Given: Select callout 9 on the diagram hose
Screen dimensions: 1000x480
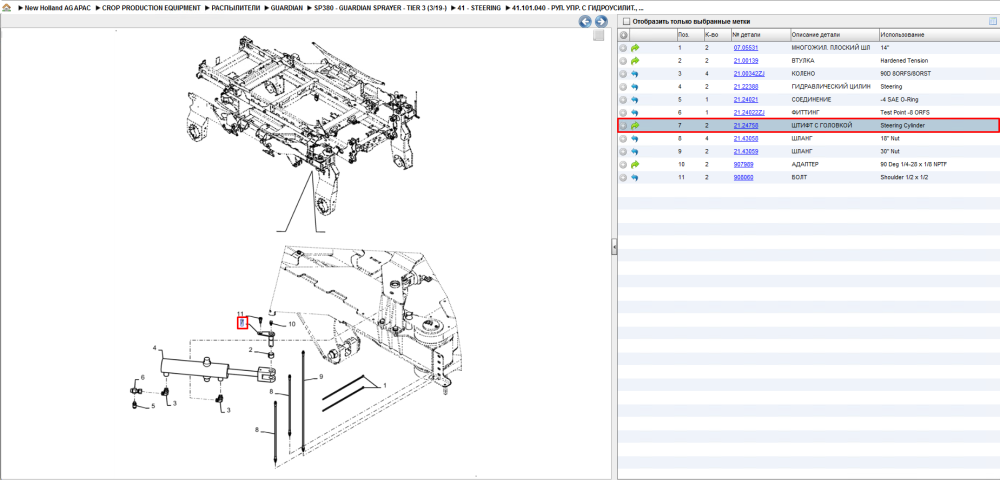Looking at the screenshot, I should tap(322, 377).
